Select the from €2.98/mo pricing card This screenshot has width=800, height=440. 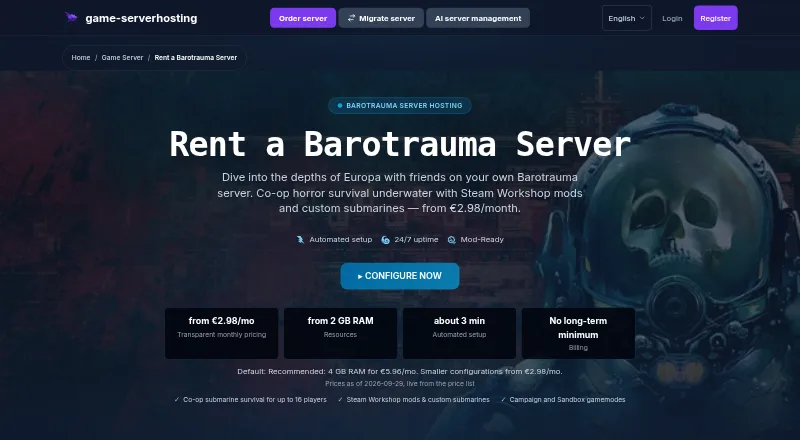coord(221,333)
